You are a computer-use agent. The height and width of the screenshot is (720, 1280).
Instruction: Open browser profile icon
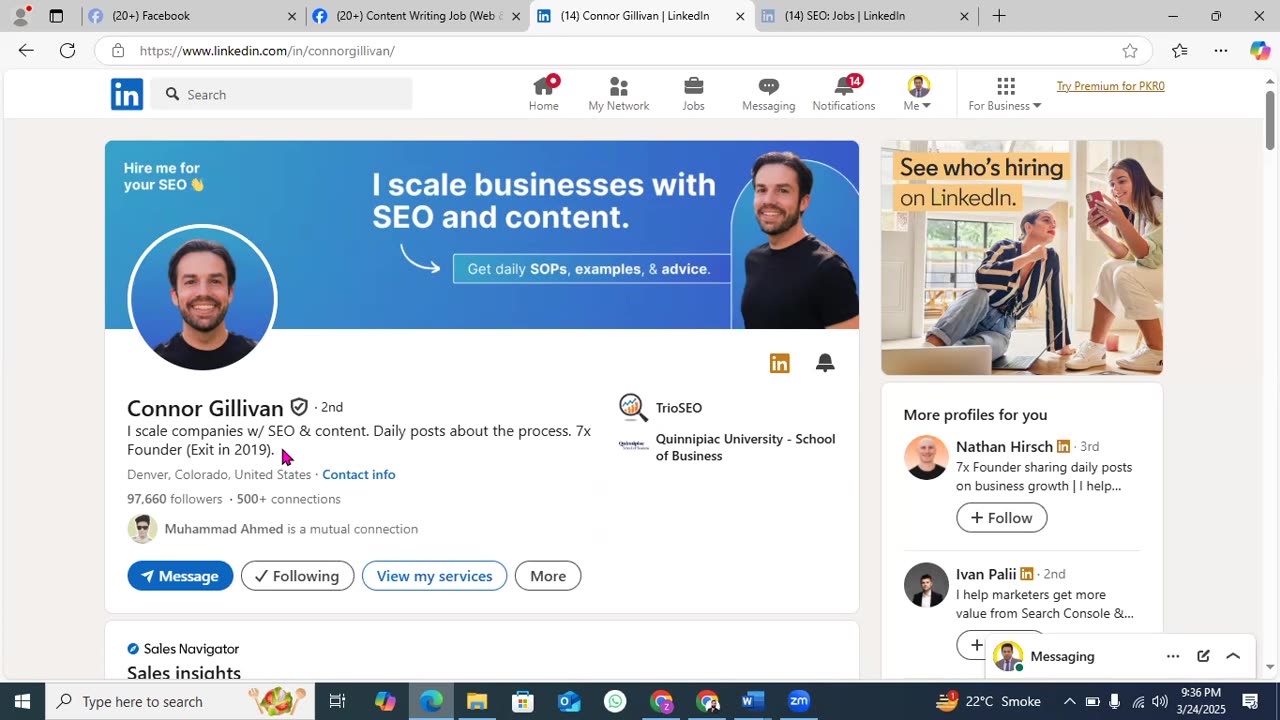pyautogui.click(x=20, y=16)
